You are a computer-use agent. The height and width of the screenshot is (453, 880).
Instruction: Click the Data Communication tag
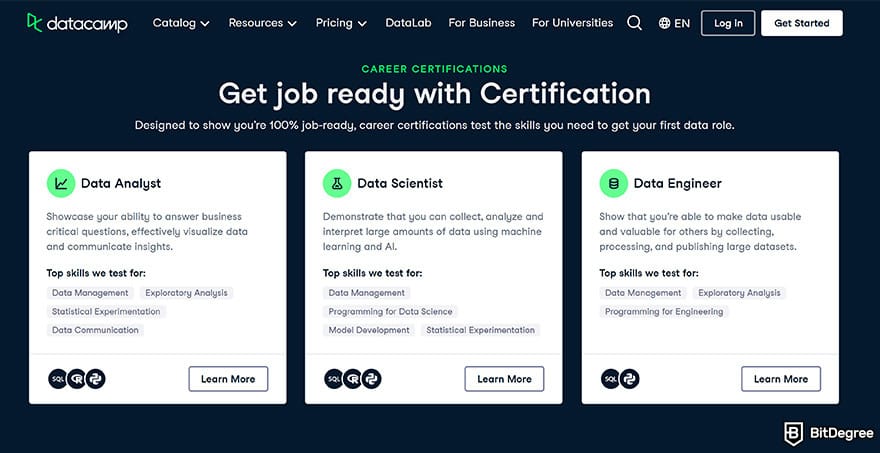click(x=95, y=330)
